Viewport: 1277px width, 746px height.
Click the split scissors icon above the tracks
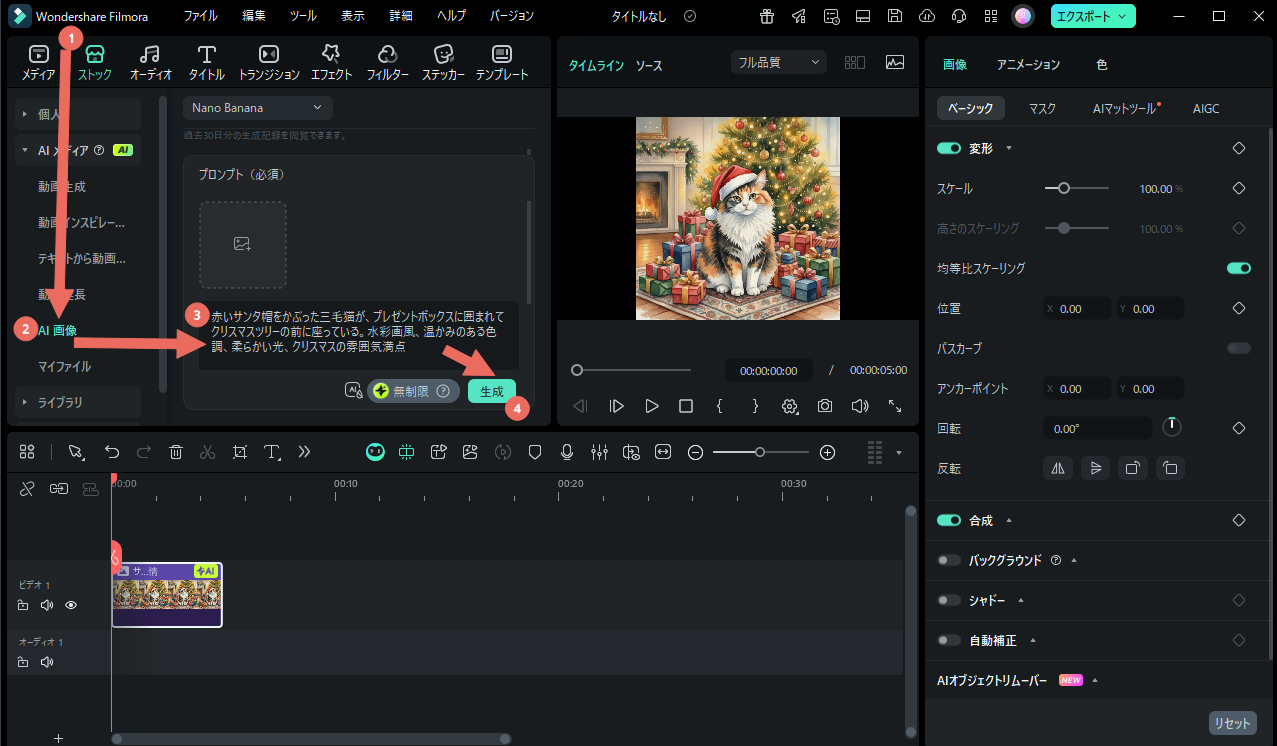click(207, 452)
